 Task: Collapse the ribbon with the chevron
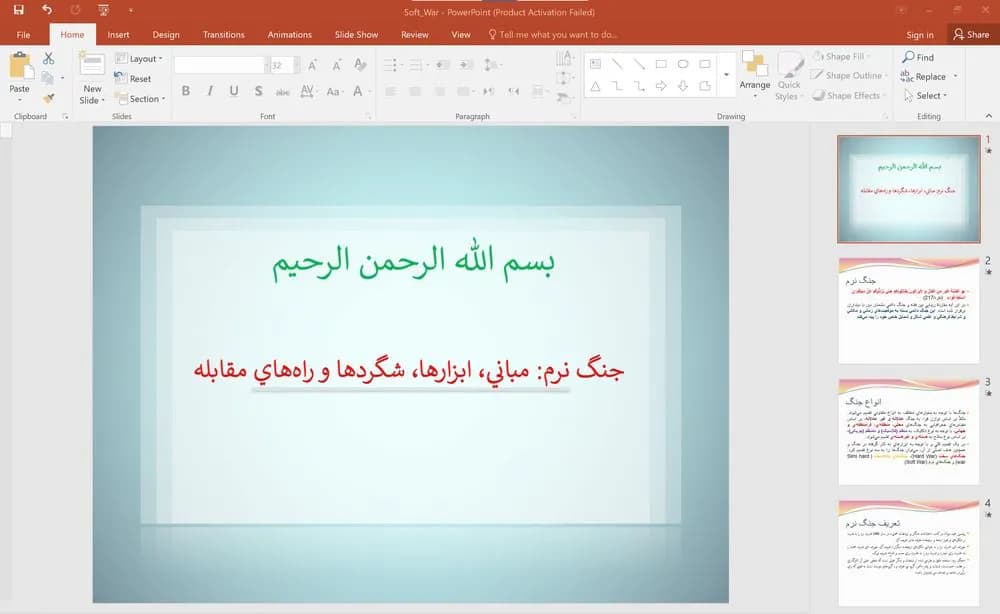click(x=989, y=116)
